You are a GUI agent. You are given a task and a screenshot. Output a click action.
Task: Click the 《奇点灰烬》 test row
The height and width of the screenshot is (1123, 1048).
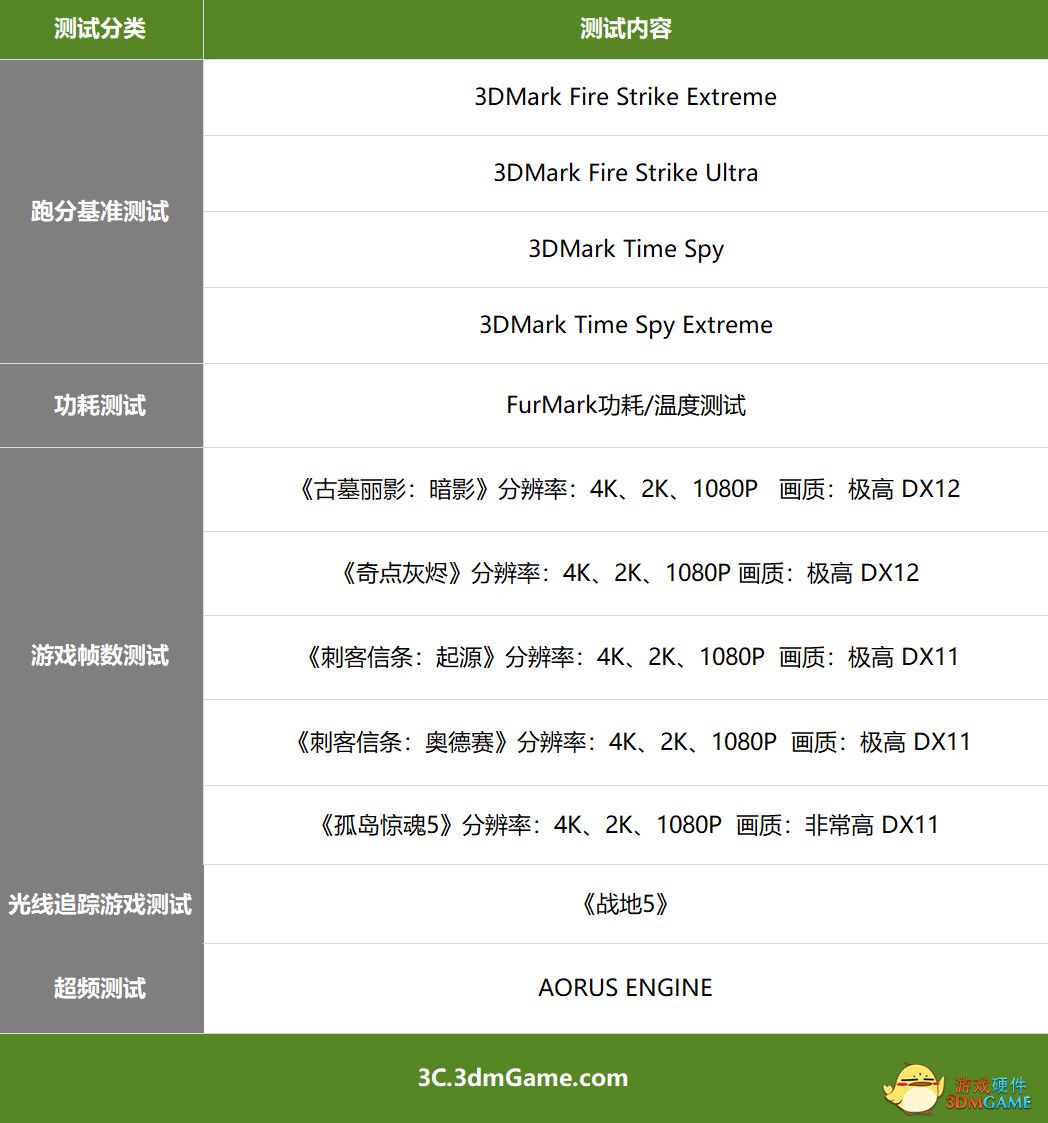(x=625, y=573)
